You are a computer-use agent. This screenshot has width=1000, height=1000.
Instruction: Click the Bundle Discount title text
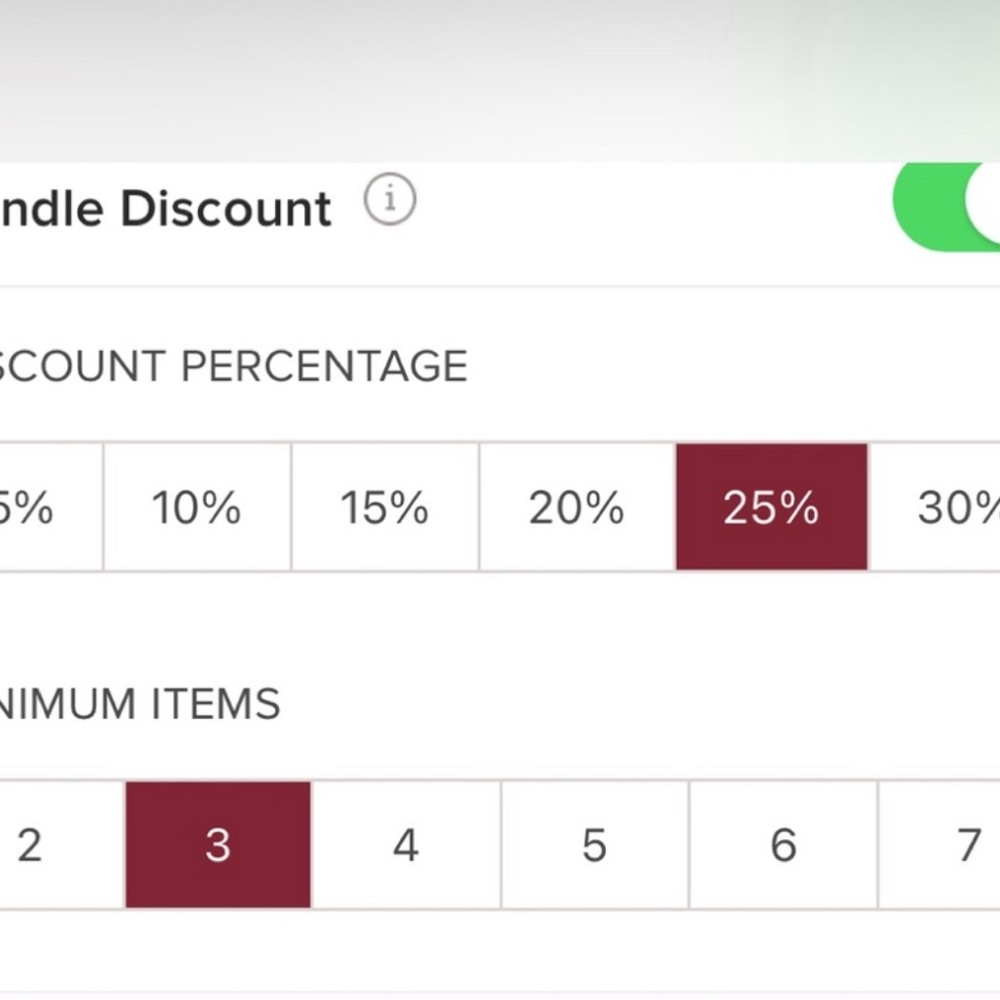coord(165,208)
